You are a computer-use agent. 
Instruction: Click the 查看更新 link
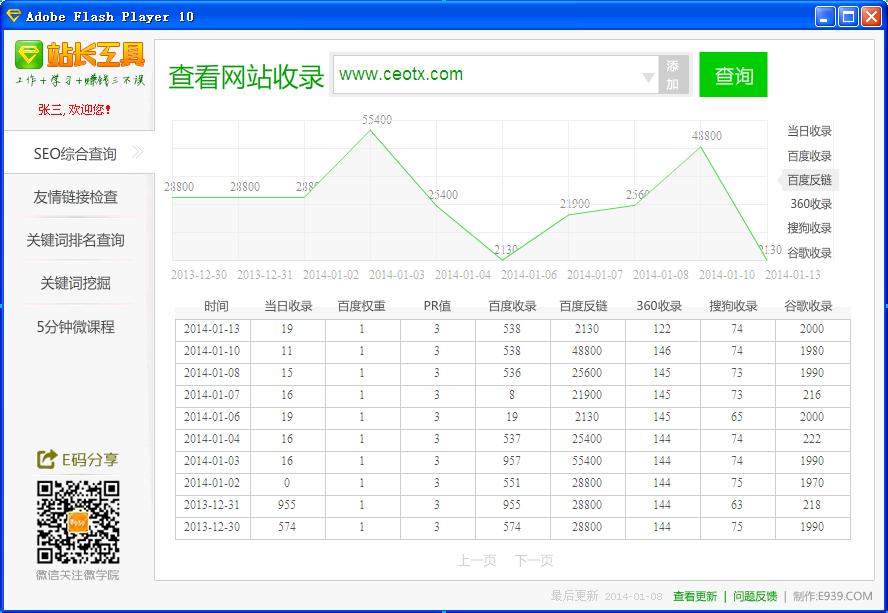pyautogui.click(x=695, y=596)
